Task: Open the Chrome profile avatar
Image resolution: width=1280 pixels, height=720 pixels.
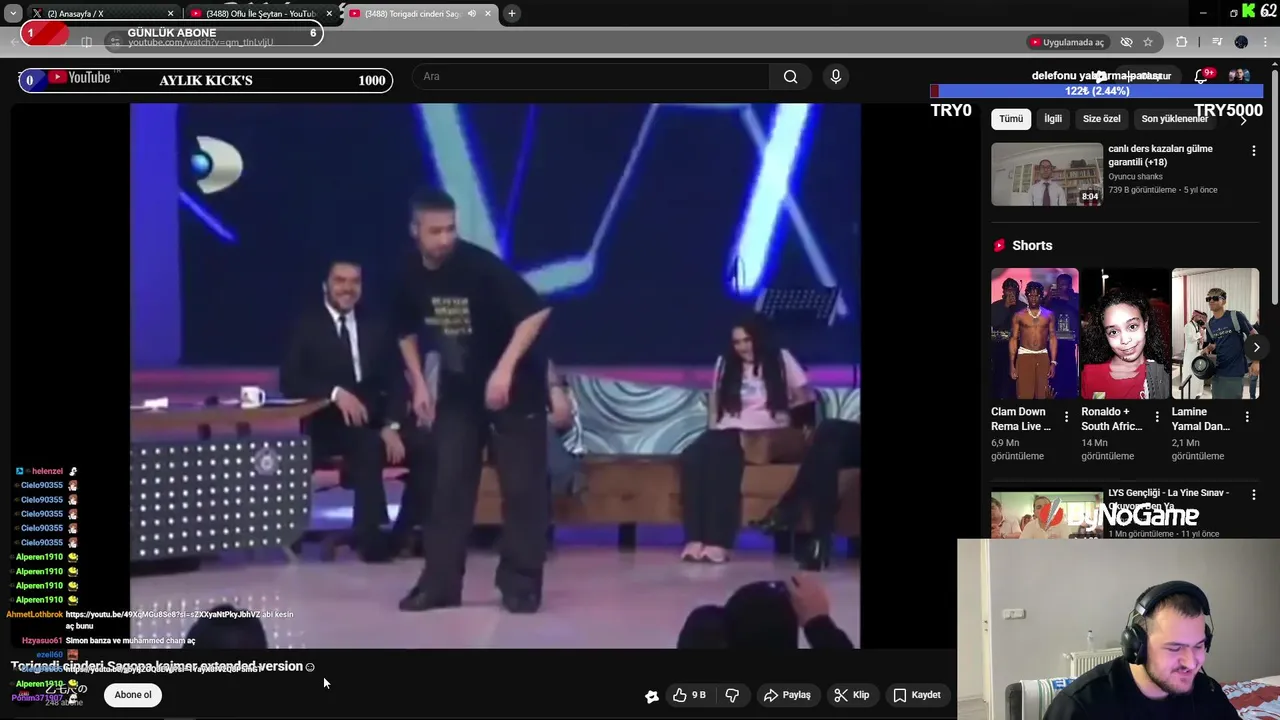Action: [1241, 42]
